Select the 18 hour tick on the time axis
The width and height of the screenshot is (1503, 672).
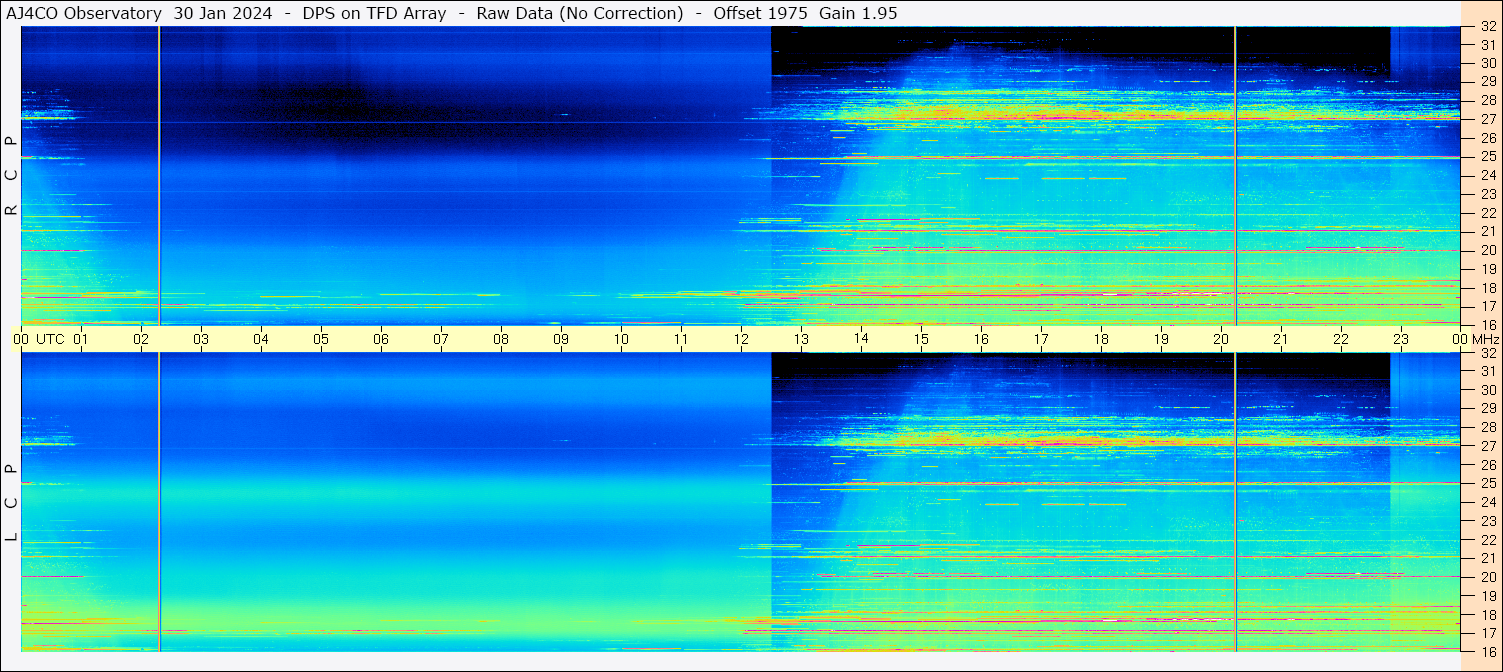coord(1101,339)
